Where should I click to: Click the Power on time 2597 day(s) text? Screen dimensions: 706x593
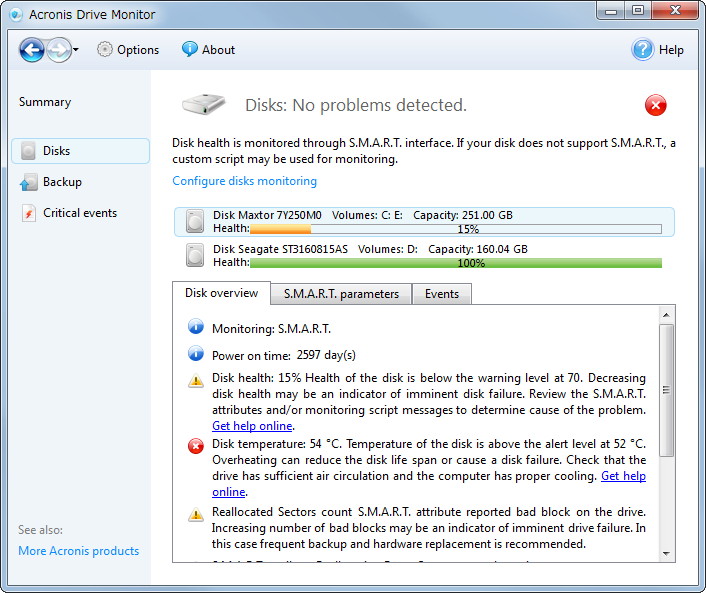284,356
